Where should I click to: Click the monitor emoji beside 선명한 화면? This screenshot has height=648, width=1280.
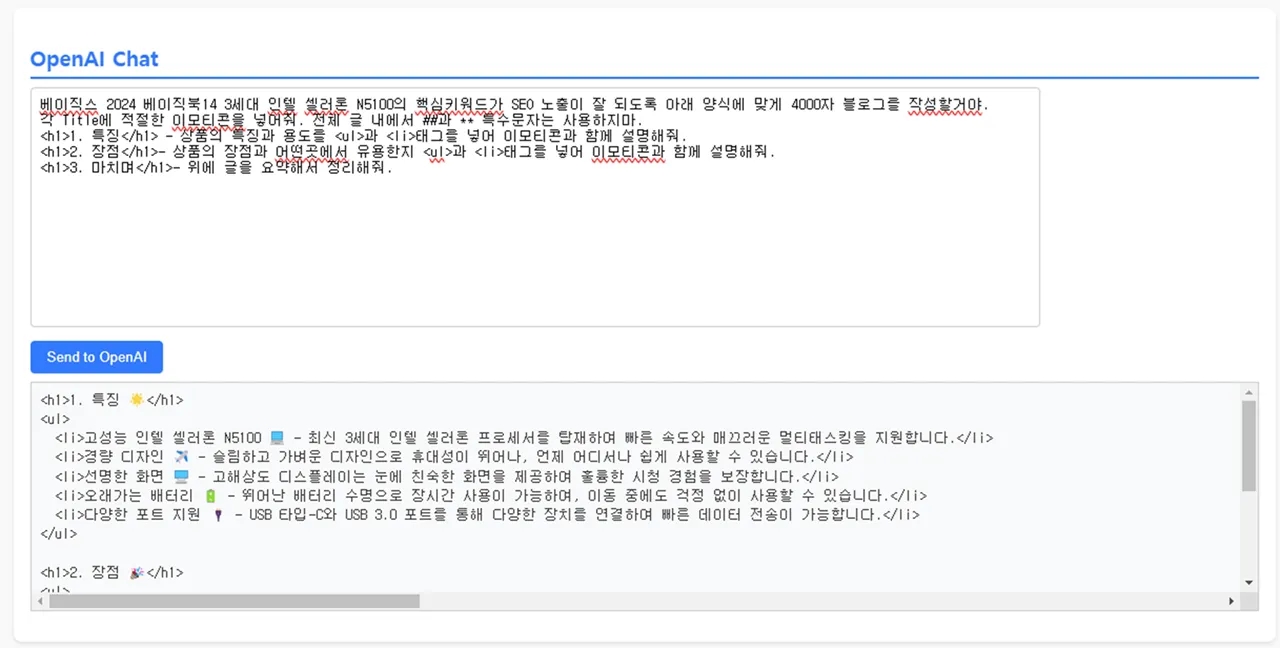tap(181, 477)
